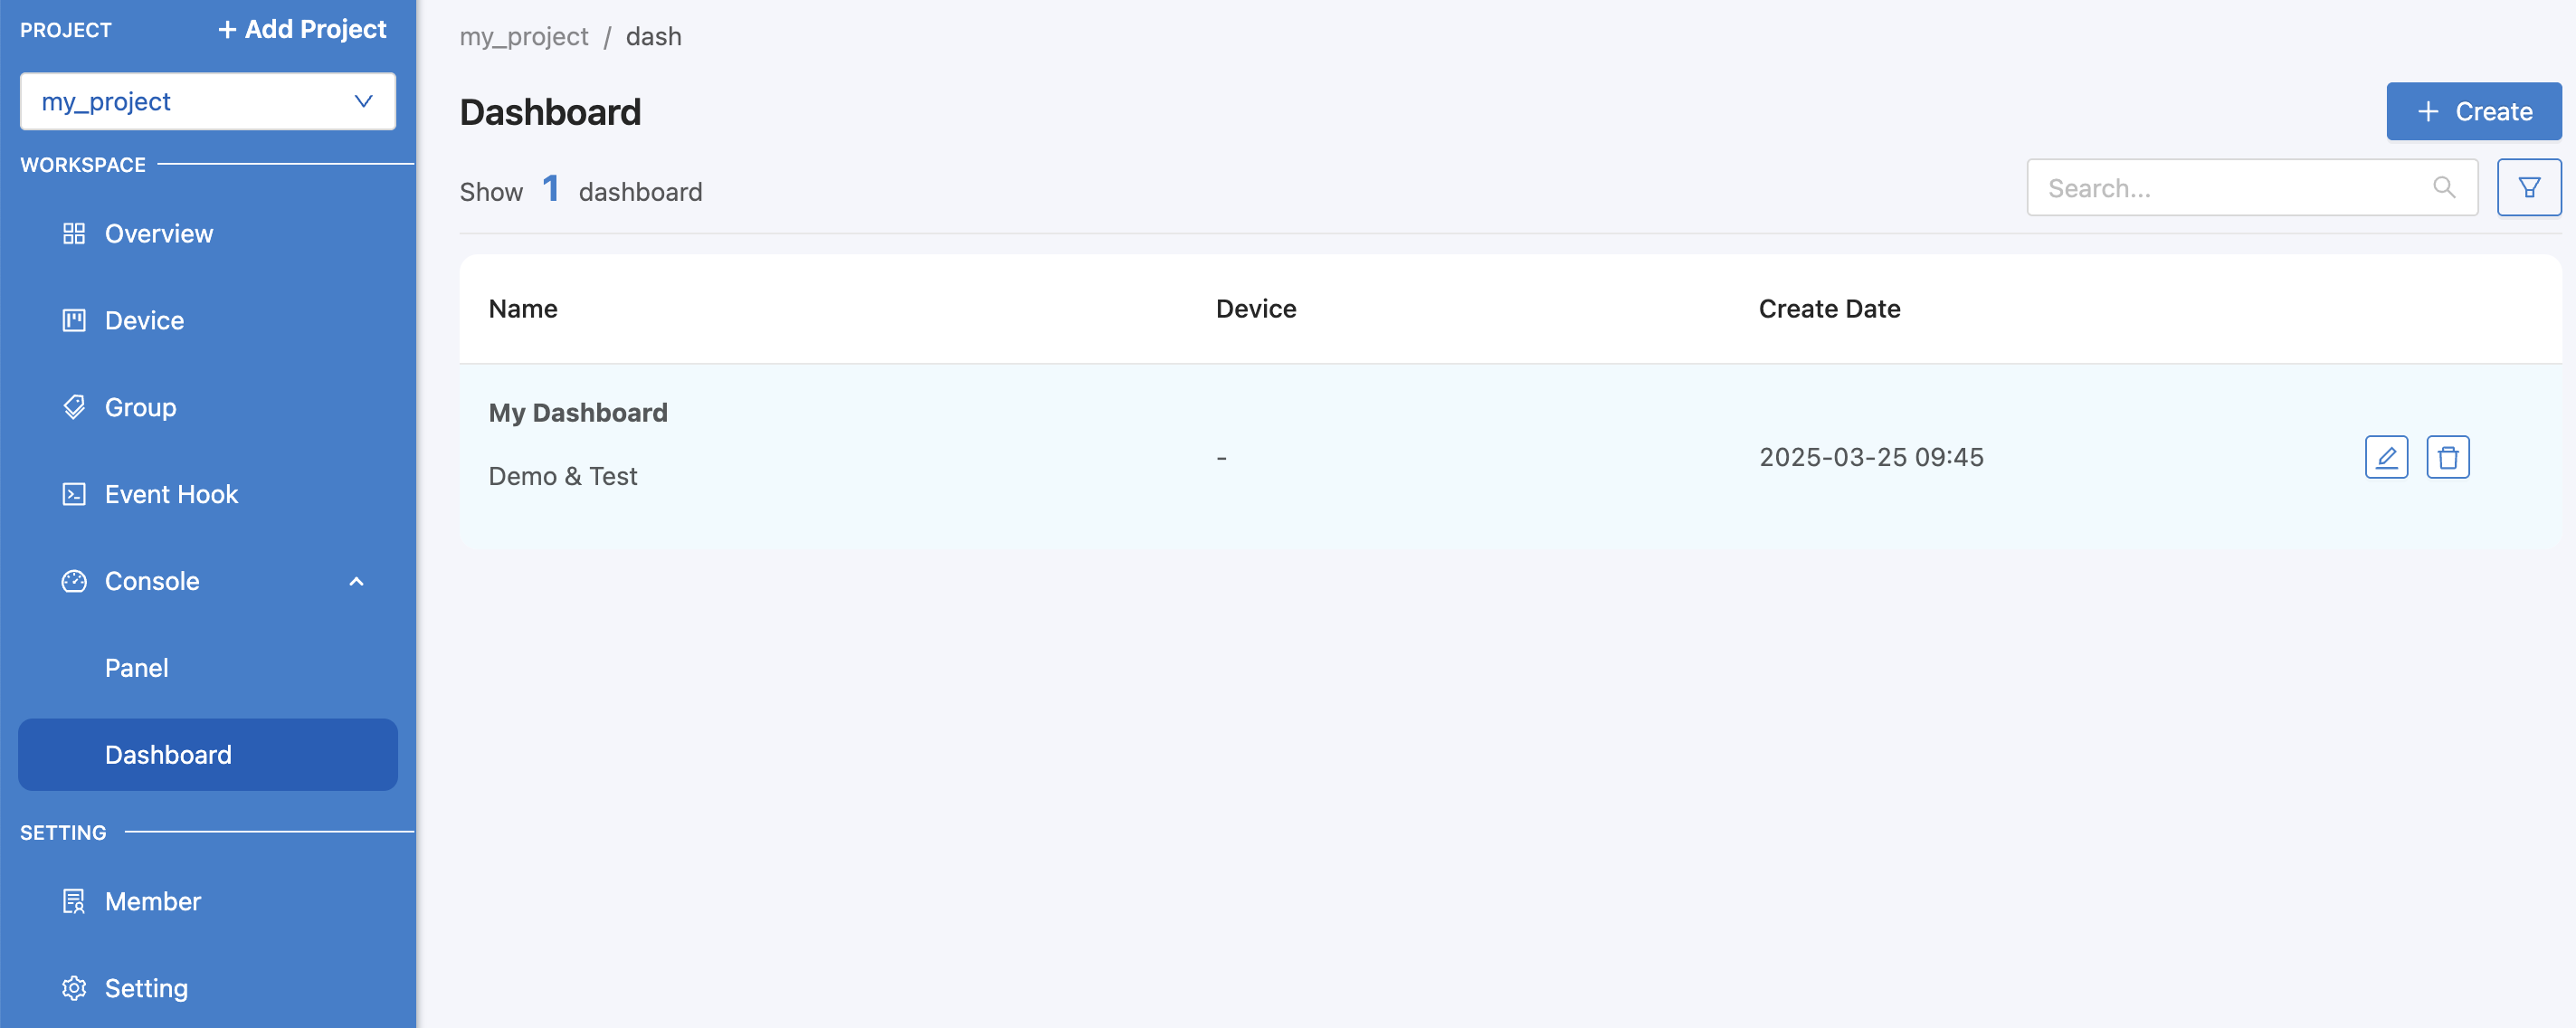Click the Console gauge icon

click(x=74, y=582)
